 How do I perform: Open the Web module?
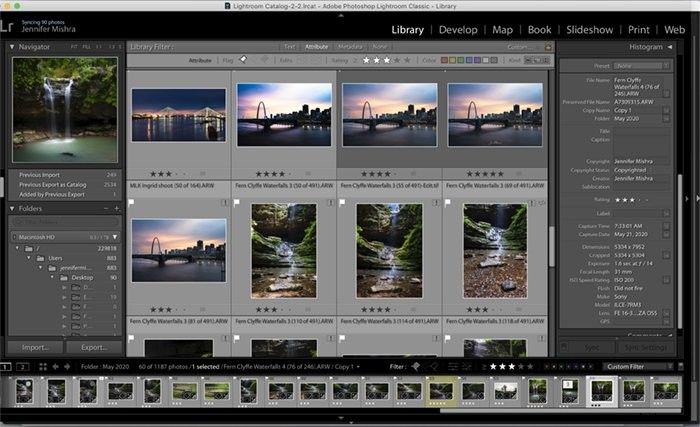pyautogui.click(x=674, y=30)
